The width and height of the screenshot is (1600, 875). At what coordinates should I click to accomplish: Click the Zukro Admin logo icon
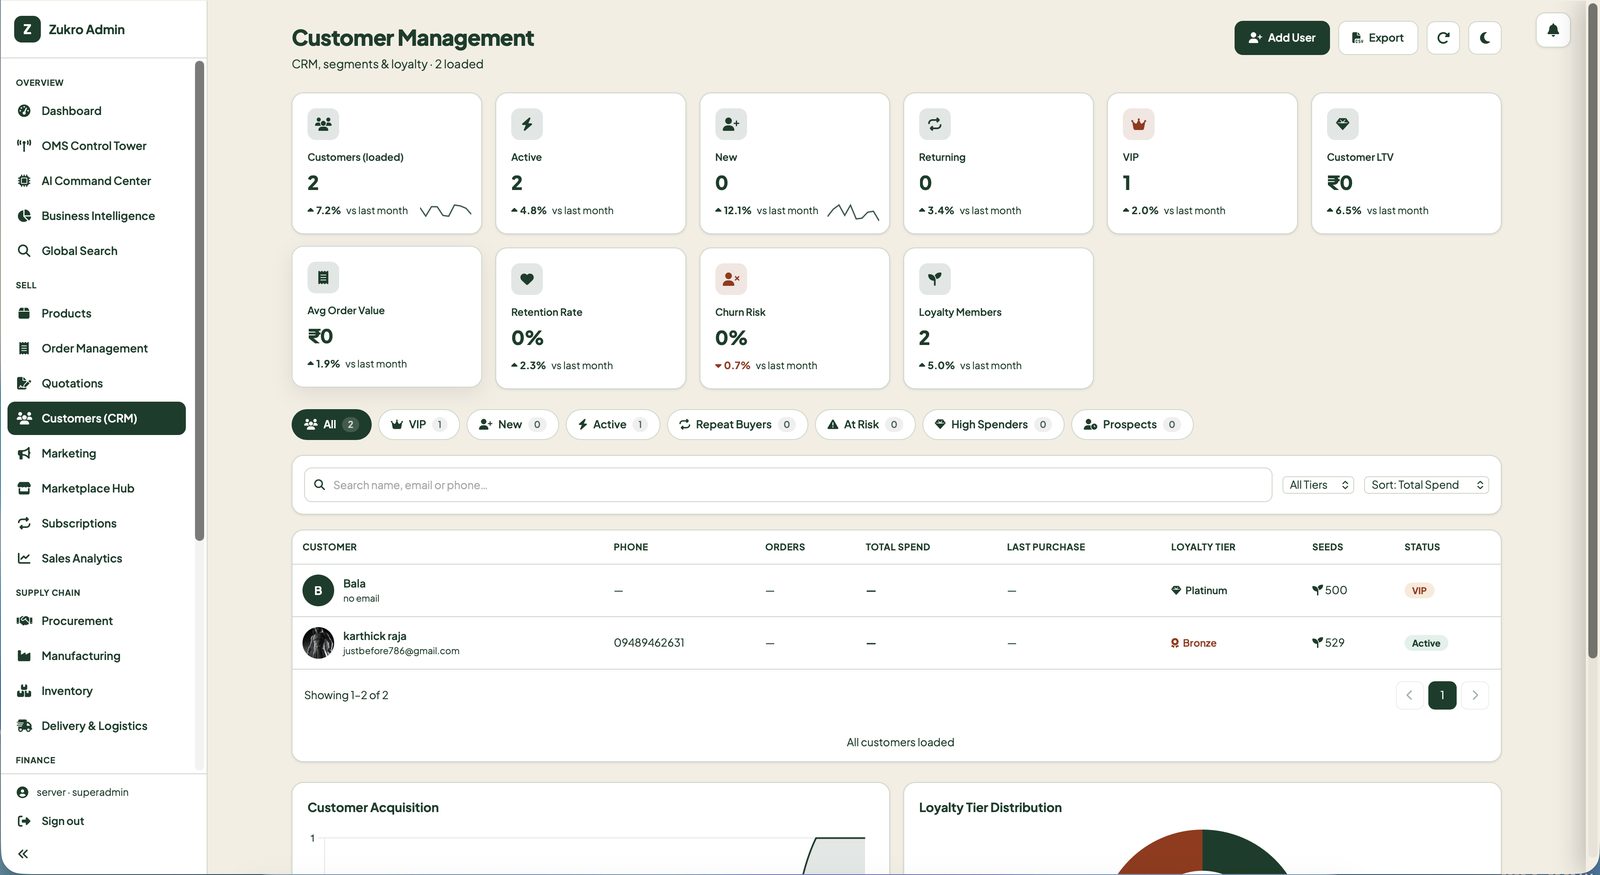(x=27, y=29)
